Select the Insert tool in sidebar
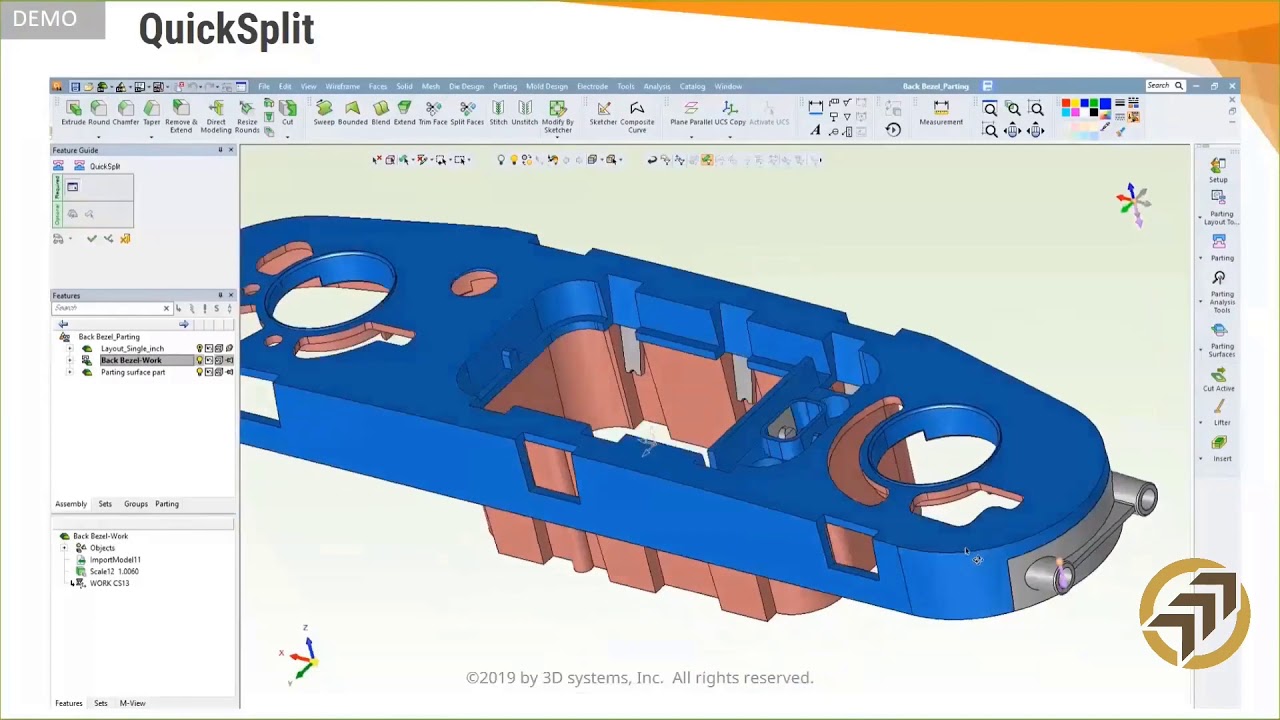The image size is (1280, 720). click(1220, 449)
